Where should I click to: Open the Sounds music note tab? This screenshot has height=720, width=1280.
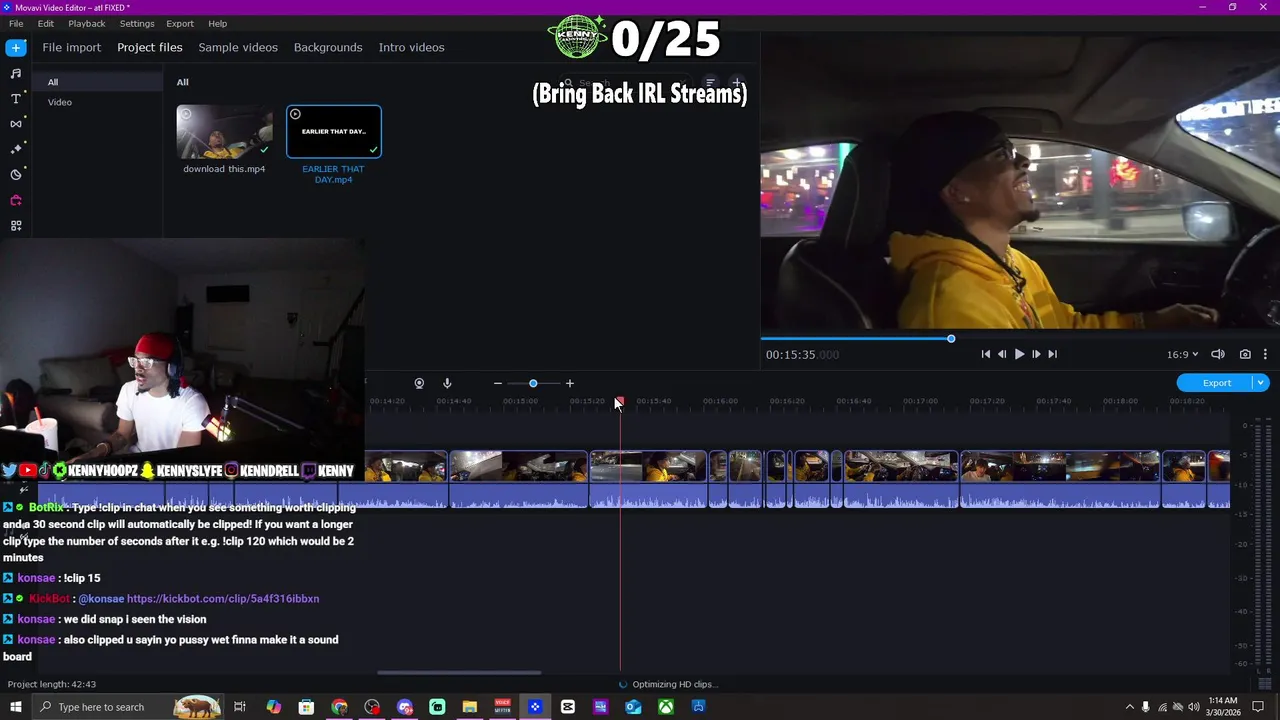pyautogui.click(x=16, y=73)
